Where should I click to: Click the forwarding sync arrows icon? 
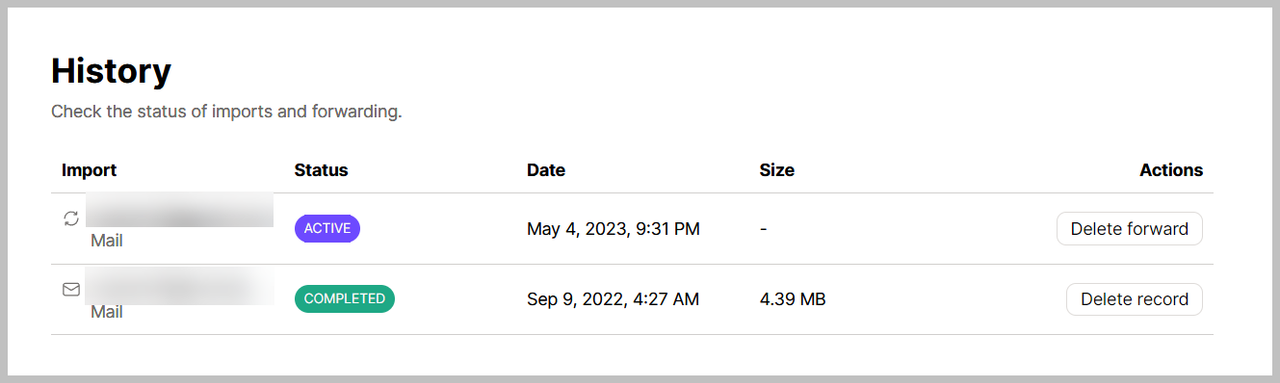click(x=71, y=218)
